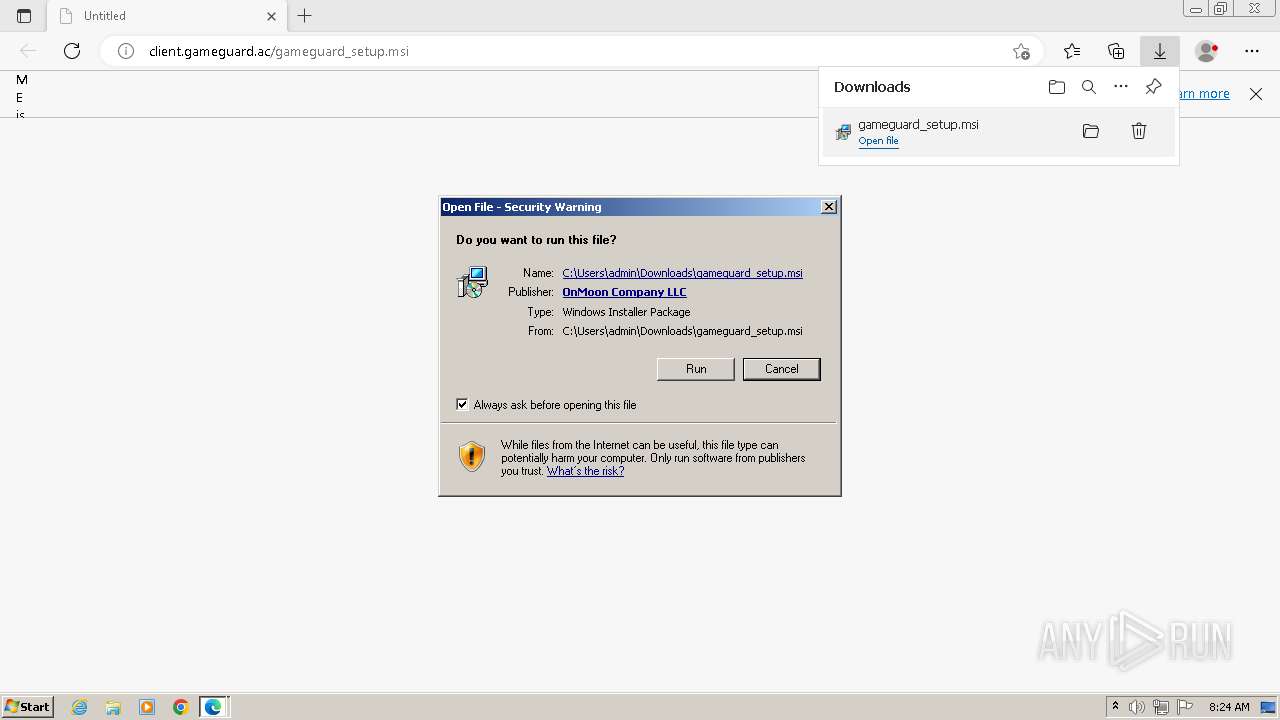Click the Show desktop button in tray
1280x720 pixels.
pos(1269,707)
